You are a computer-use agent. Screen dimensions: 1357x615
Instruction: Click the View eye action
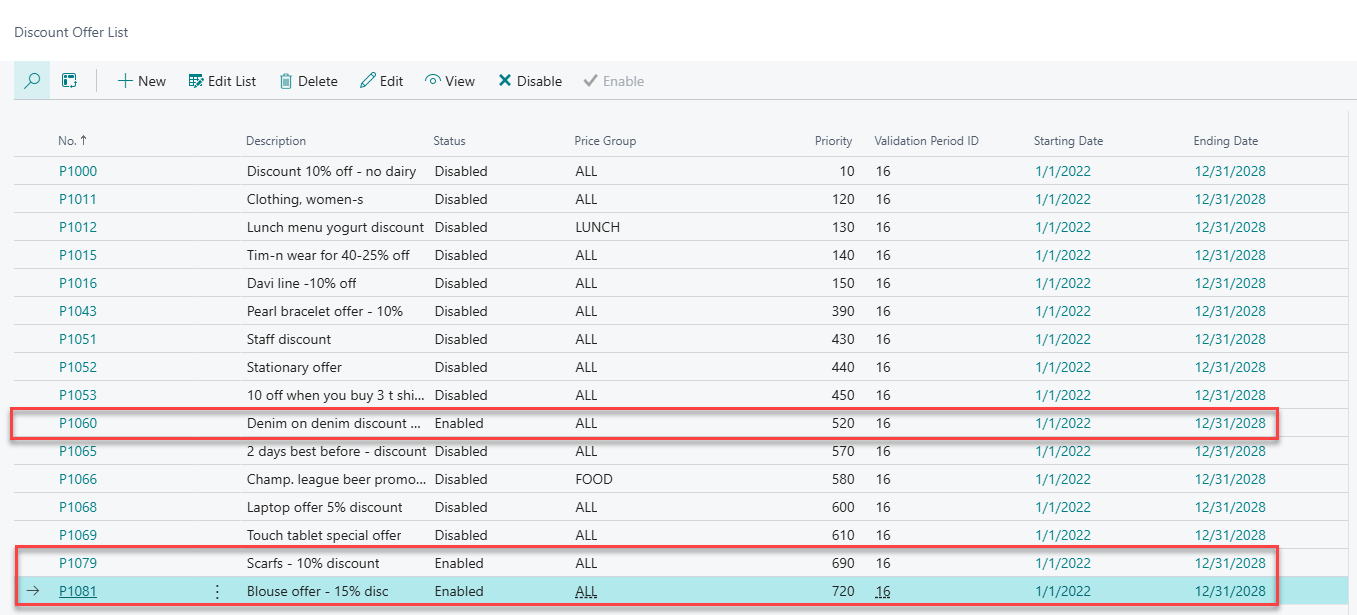pyautogui.click(x=449, y=81)
